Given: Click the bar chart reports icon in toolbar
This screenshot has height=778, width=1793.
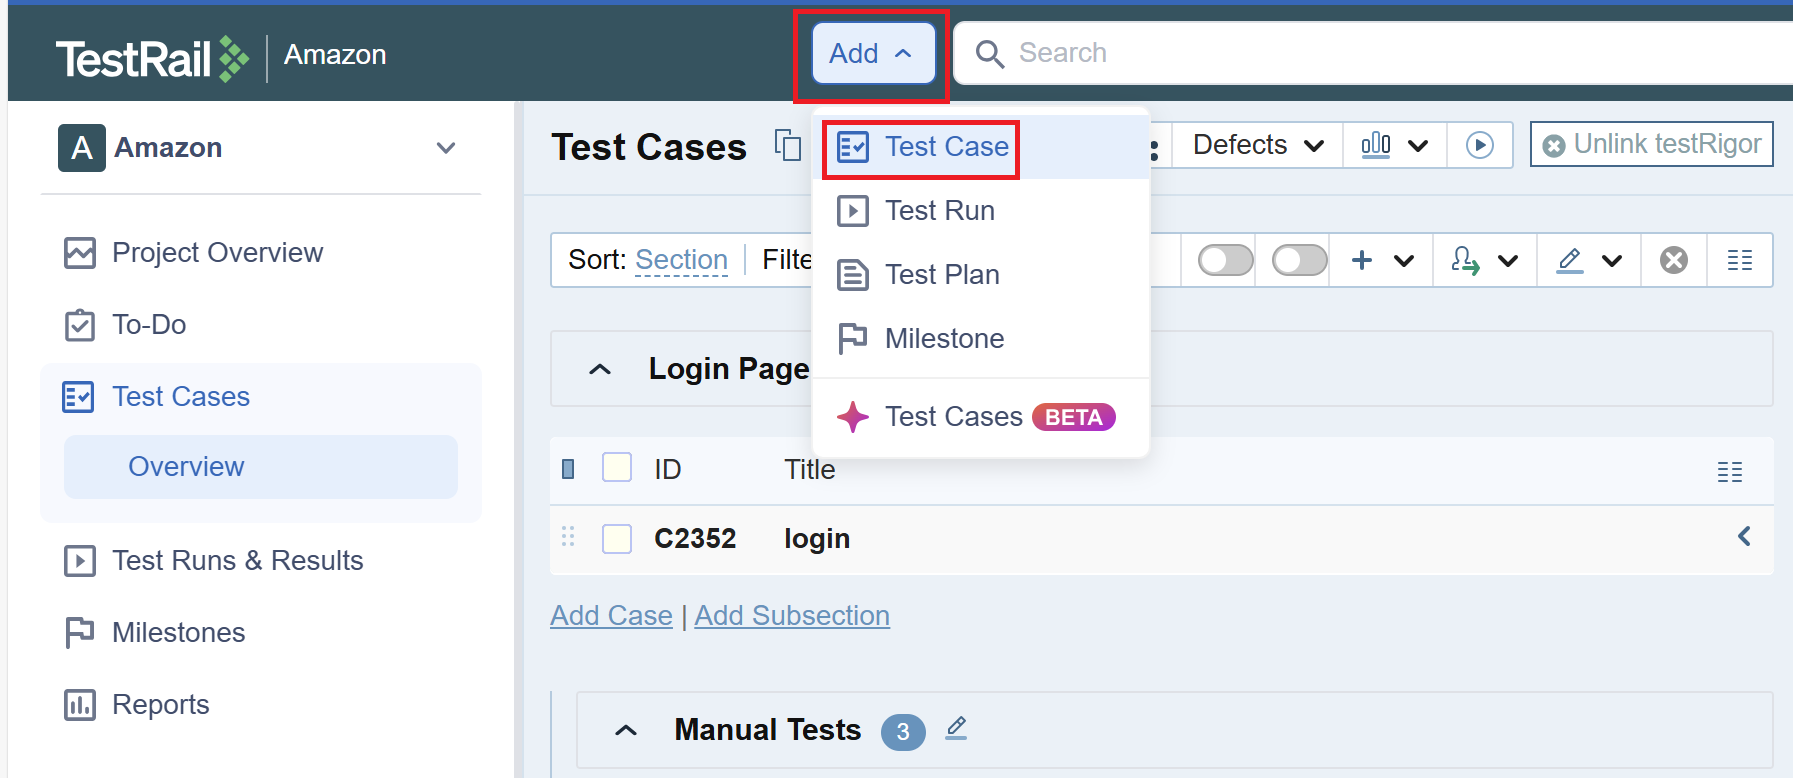Looking at the screenshot, I should 1376,145.
